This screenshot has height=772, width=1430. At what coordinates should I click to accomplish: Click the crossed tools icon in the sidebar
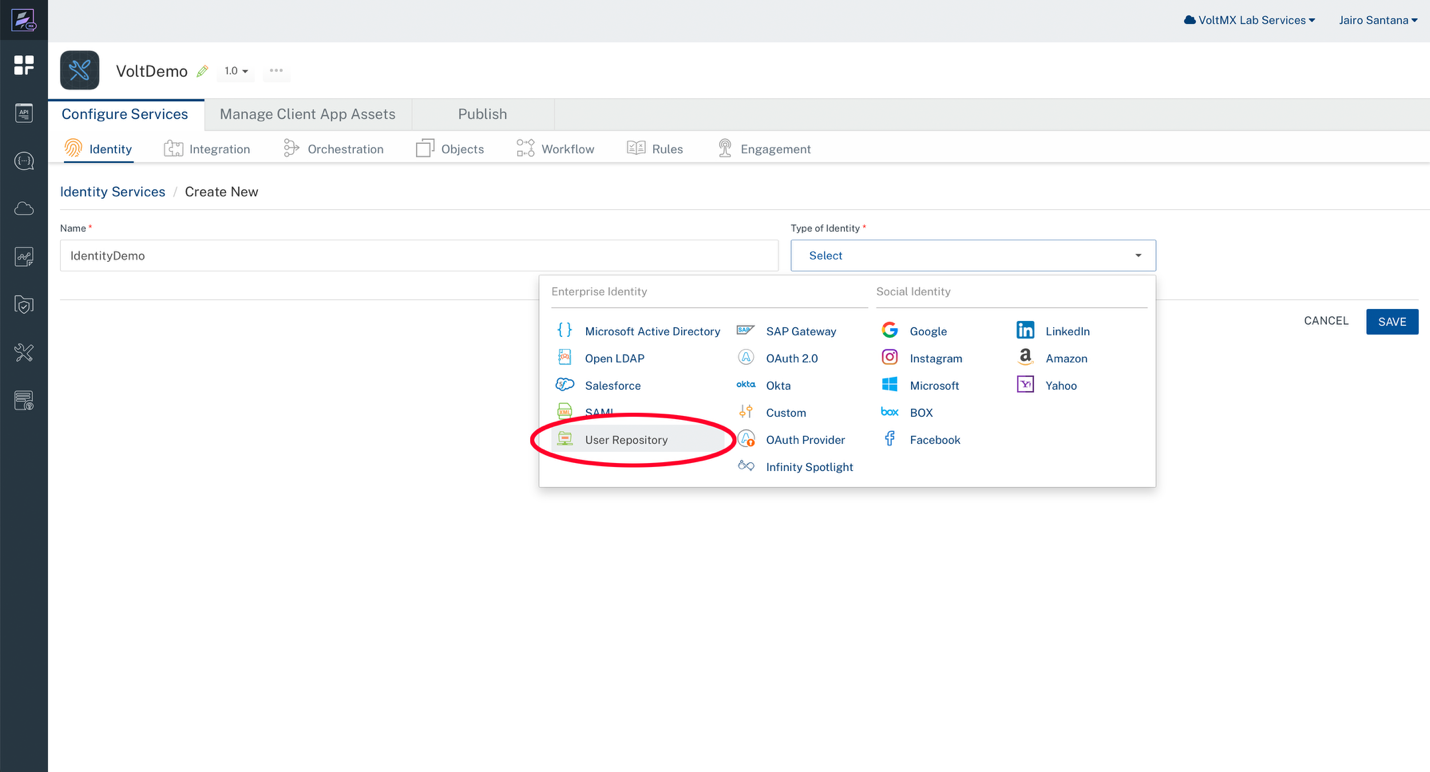tap(24, 353)
